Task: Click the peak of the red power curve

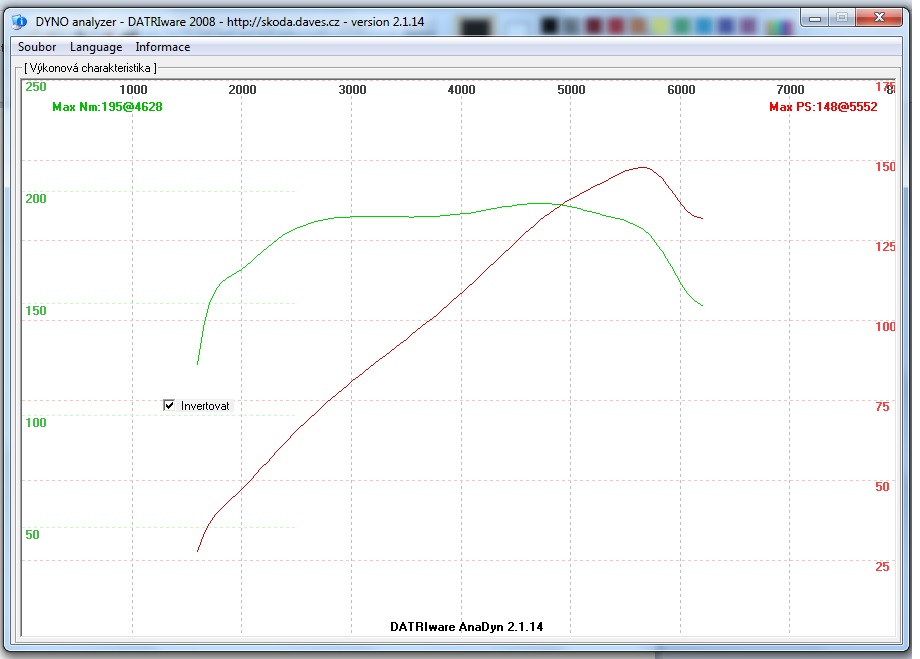Action: tap(640, 167)
